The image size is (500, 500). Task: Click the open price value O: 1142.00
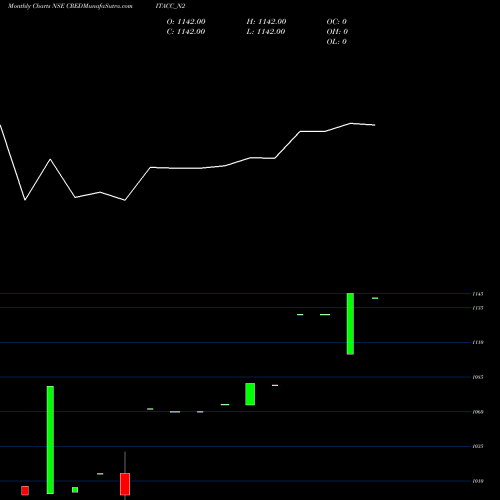pos(186,22)
